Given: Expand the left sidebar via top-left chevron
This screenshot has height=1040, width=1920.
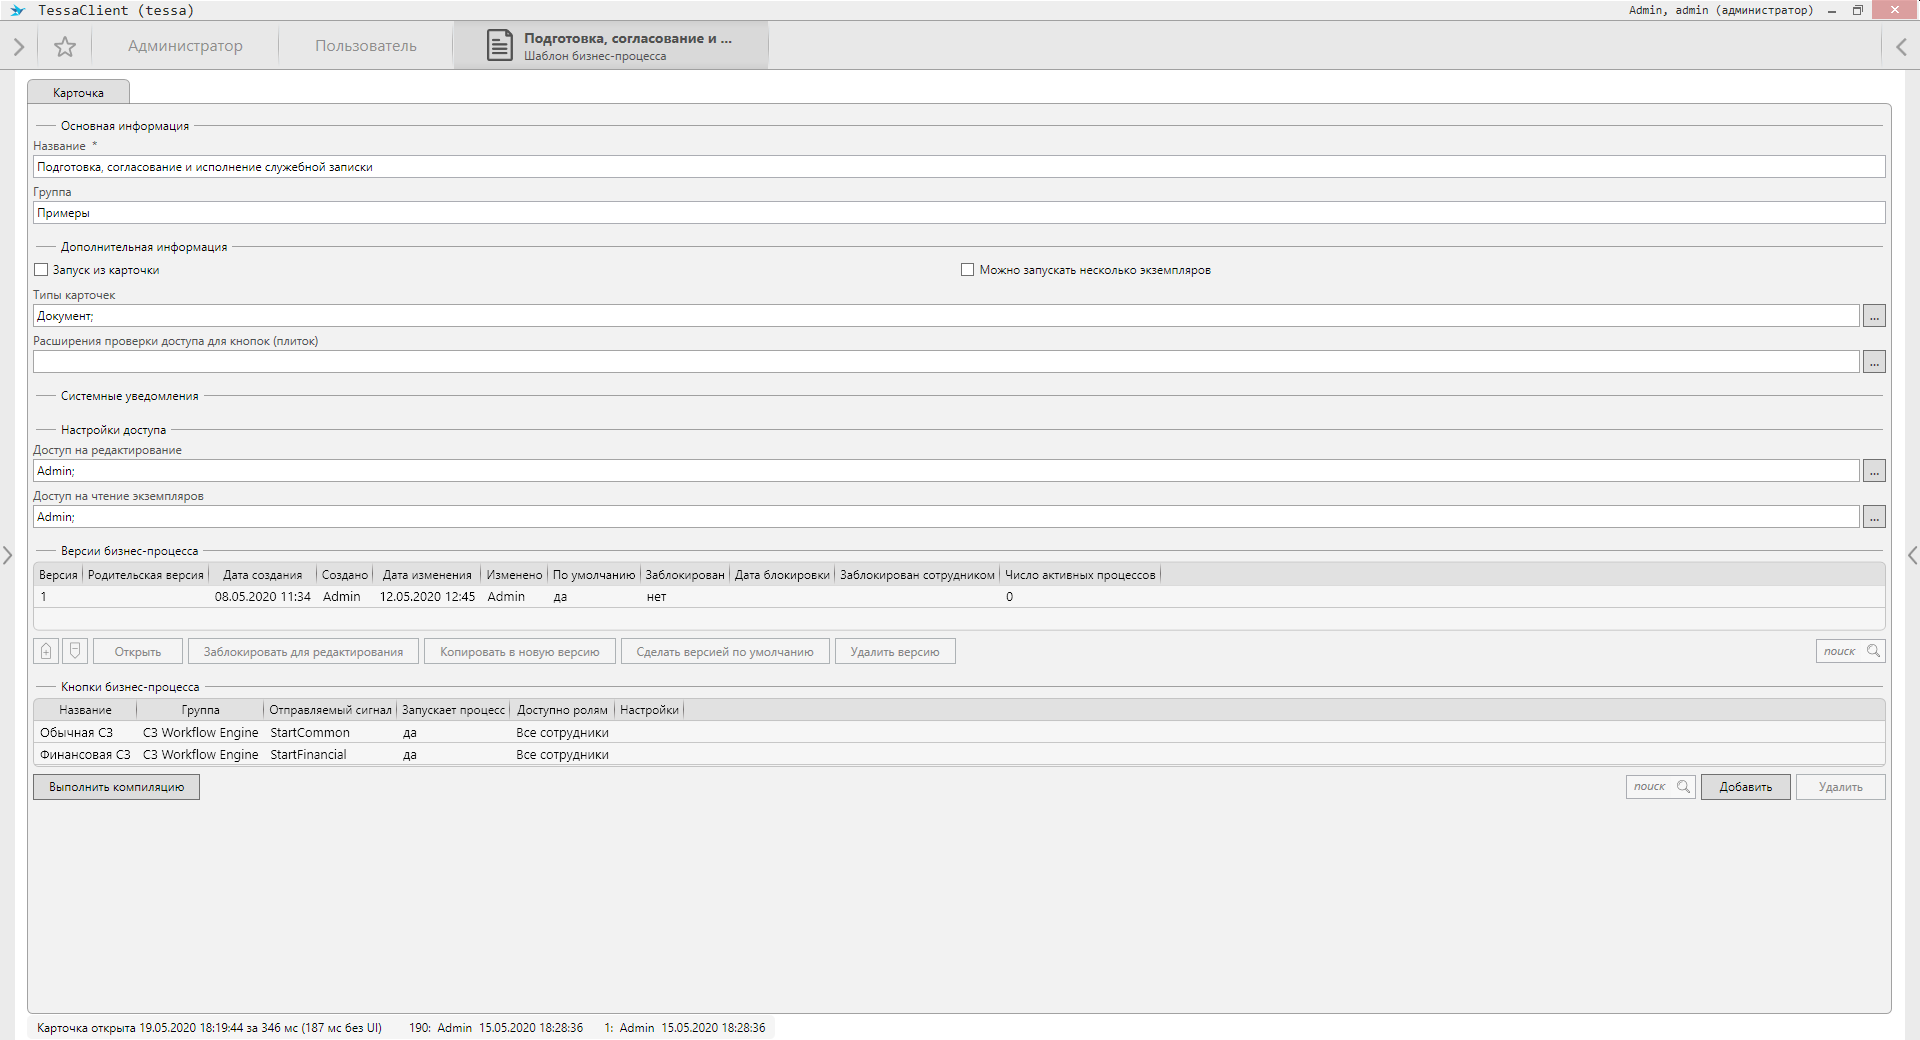Looking at the screenshot, I should pyautogui.click(x=18, y=47).
